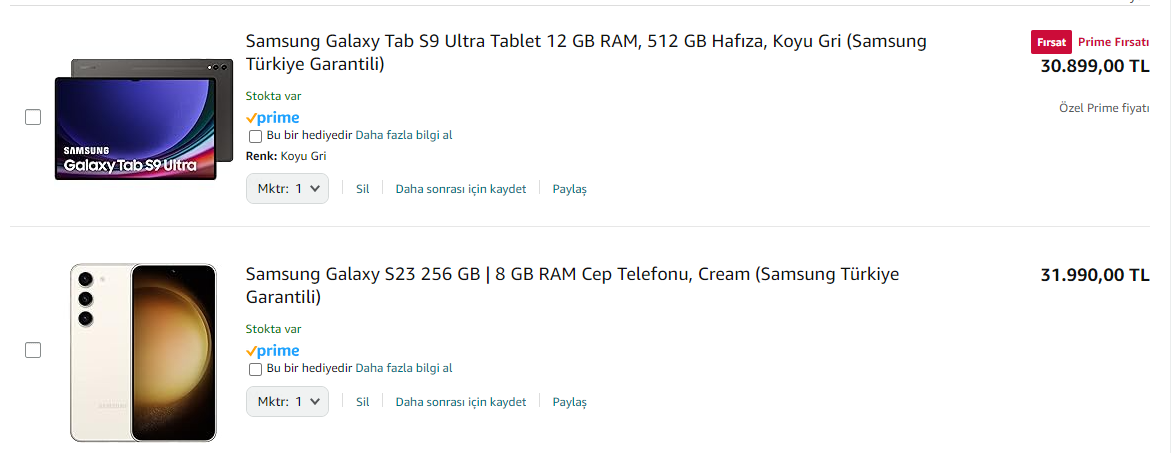Save the Galaxy Tab S9 Ultra for later
This screenshot has height=453, width=1171.
(x=460, y=189)
